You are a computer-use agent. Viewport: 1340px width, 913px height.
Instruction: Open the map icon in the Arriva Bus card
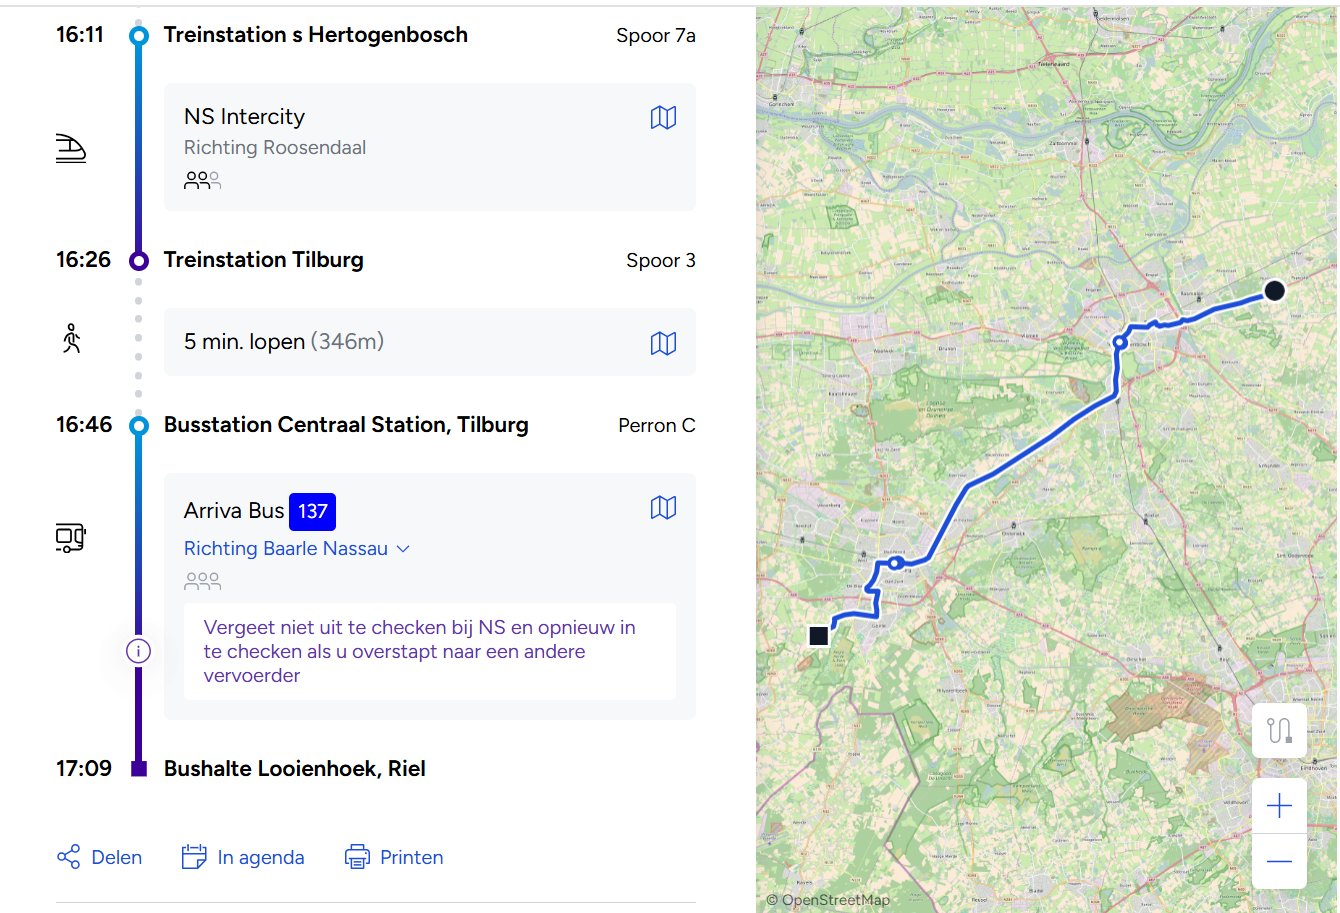[x=663, y=508]
